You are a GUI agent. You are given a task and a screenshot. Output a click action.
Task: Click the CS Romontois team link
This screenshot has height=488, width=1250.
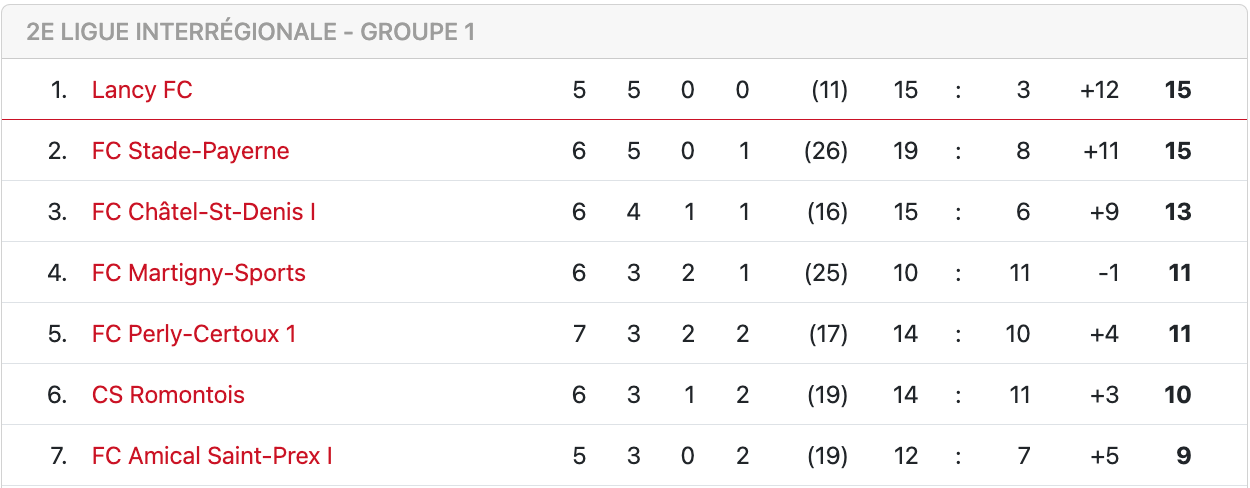168,395
